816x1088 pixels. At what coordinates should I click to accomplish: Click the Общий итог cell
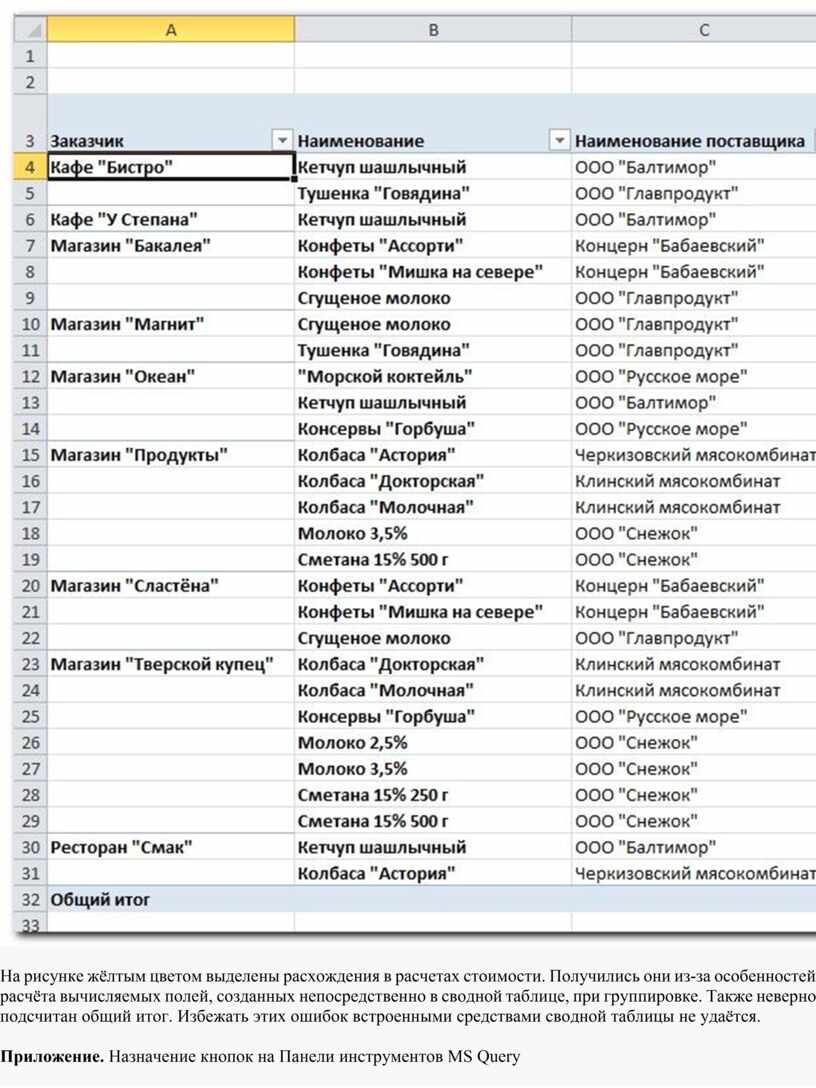pyautogui.click(x=171, y=900)
